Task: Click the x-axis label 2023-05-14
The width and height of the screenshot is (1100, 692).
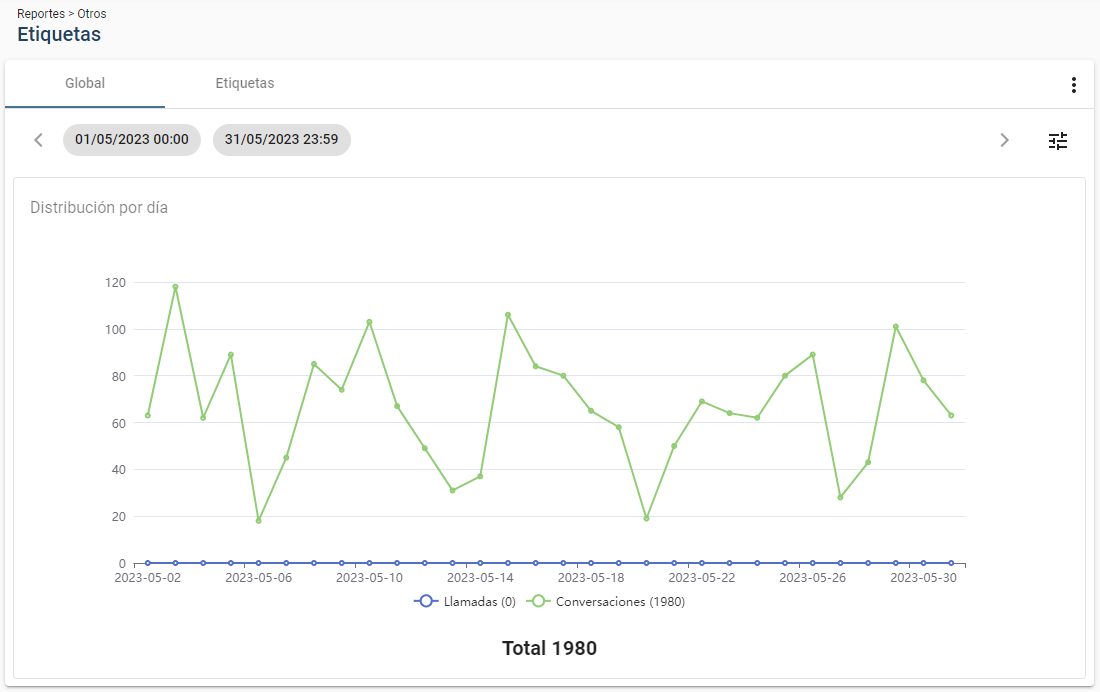Action: [480, 578]
